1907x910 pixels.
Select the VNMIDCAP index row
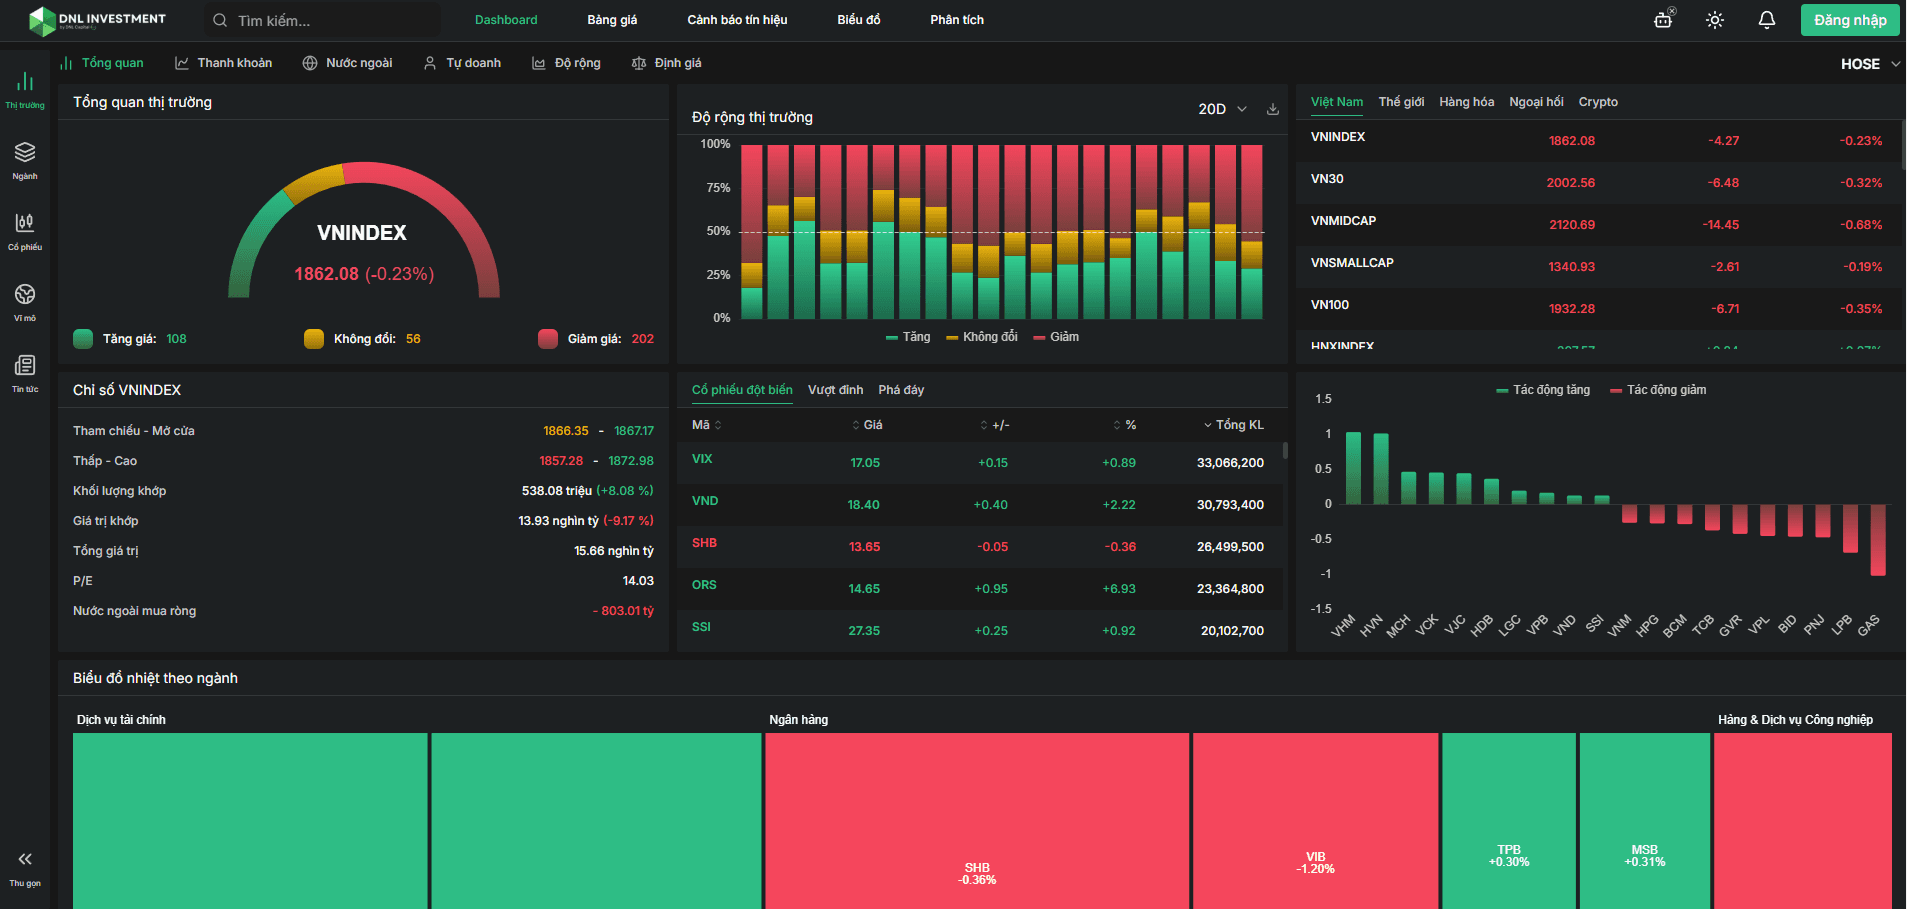pyautogui.click(x=1598, y=224)
